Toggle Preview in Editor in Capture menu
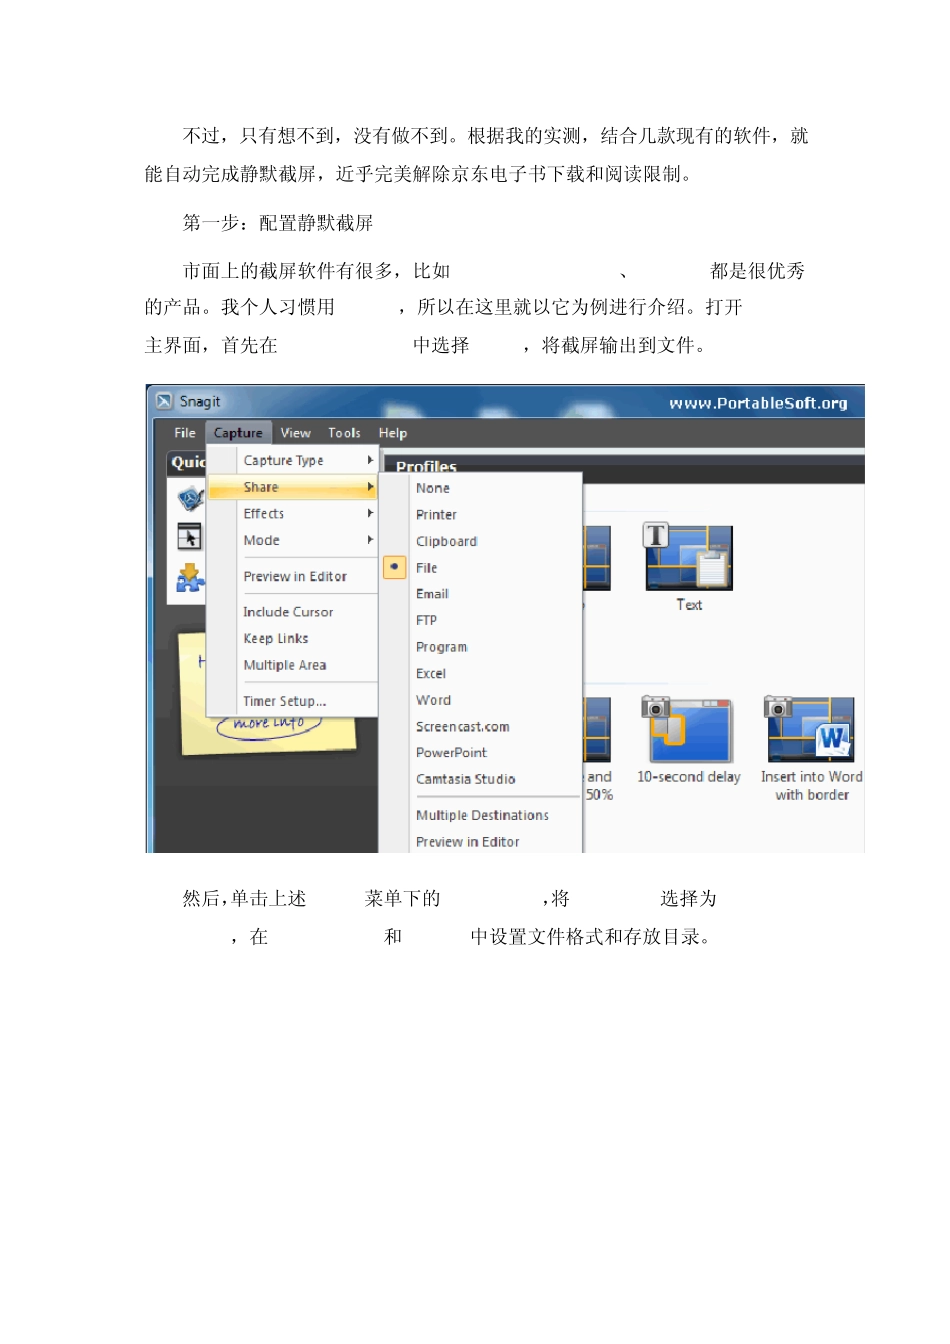950x1344 pixels. coord(293,577)
